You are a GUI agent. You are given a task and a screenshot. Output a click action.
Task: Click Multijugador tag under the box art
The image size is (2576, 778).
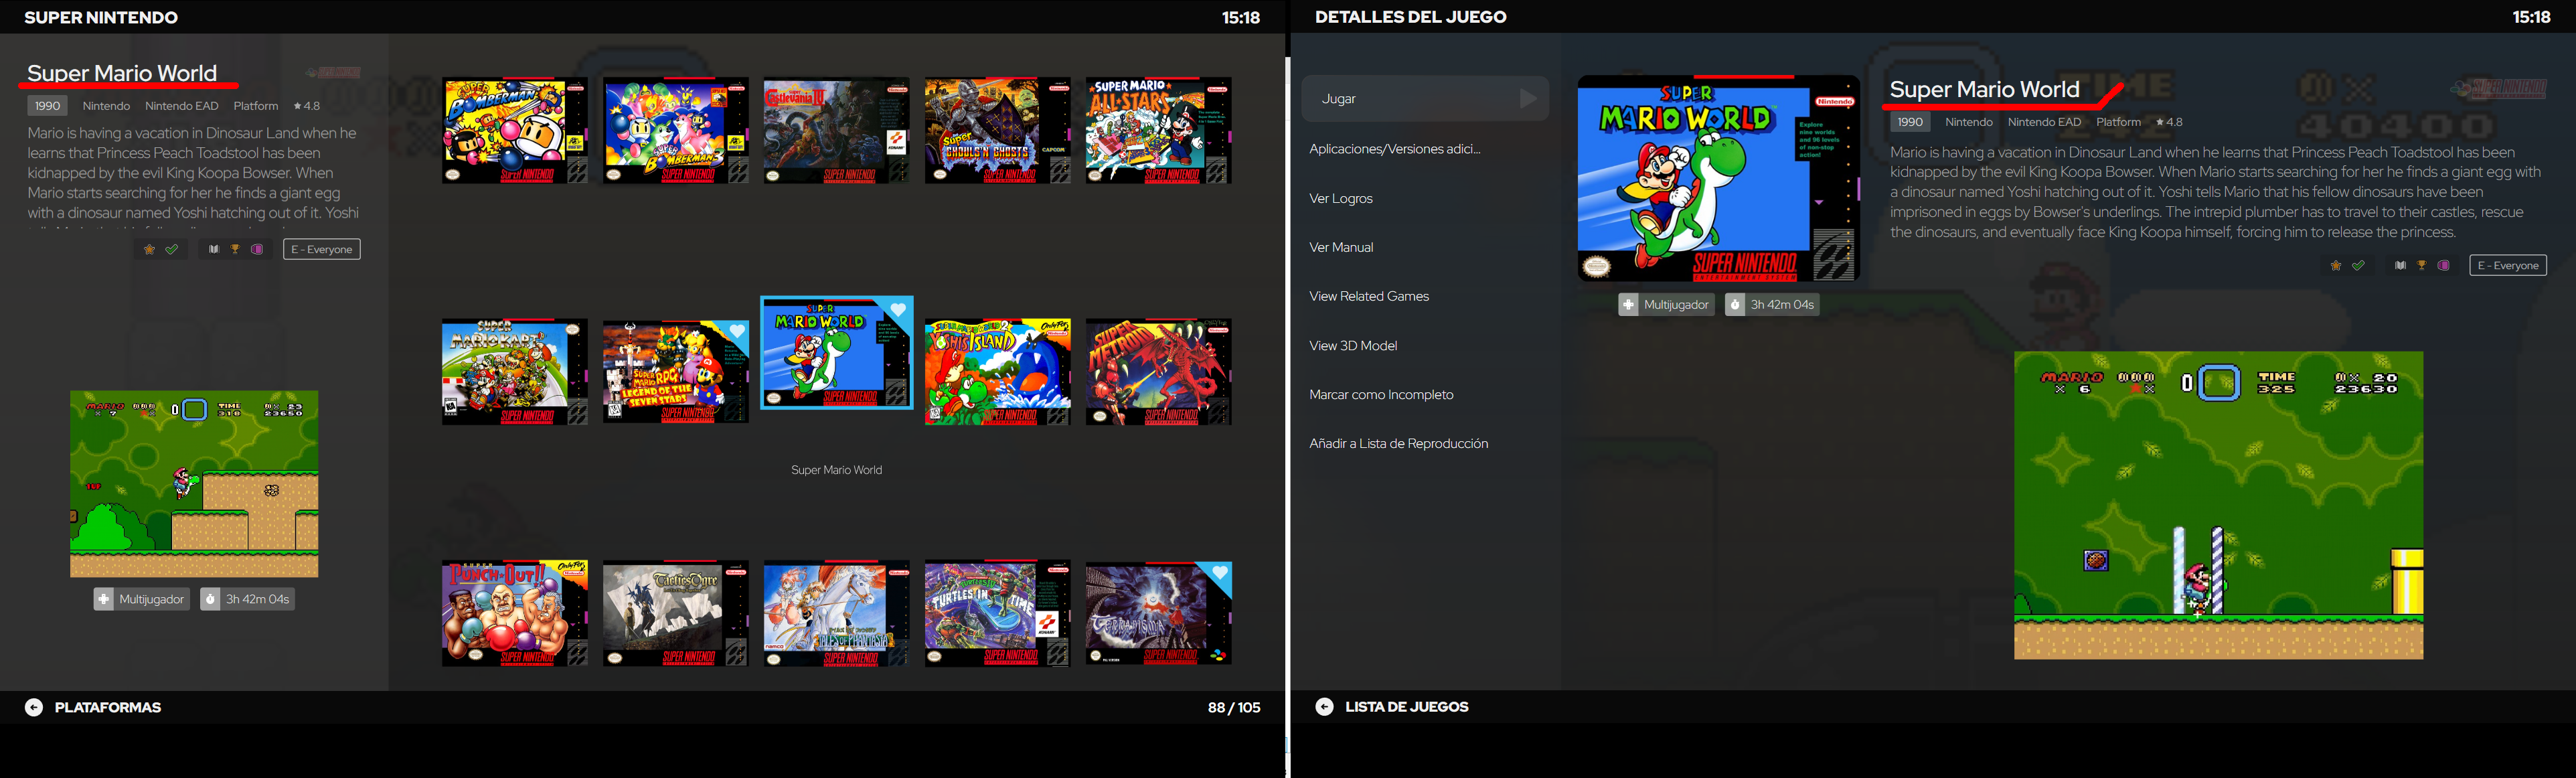click(1666, 304)
